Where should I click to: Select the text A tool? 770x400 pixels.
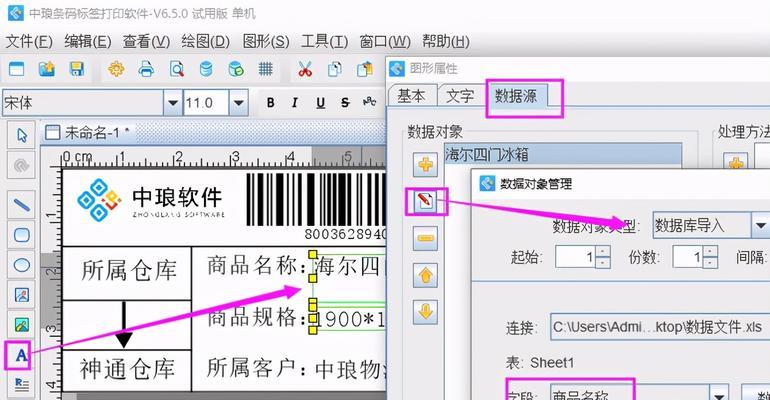click(21, 355)
